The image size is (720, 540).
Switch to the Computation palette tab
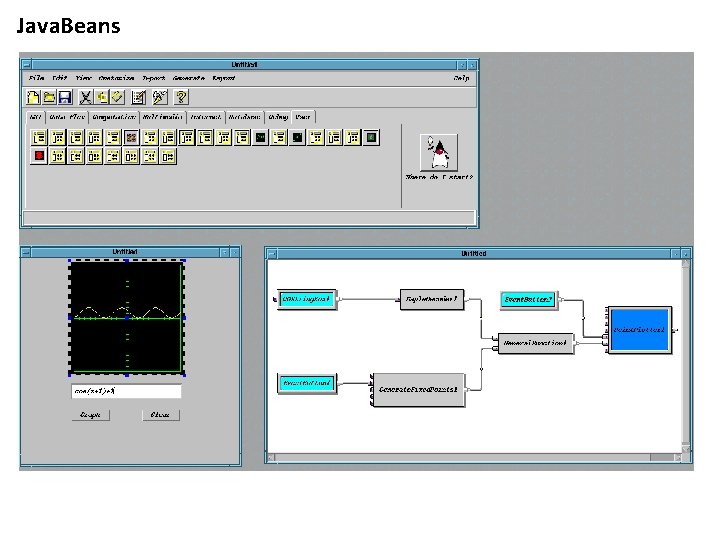pos(114,117)
